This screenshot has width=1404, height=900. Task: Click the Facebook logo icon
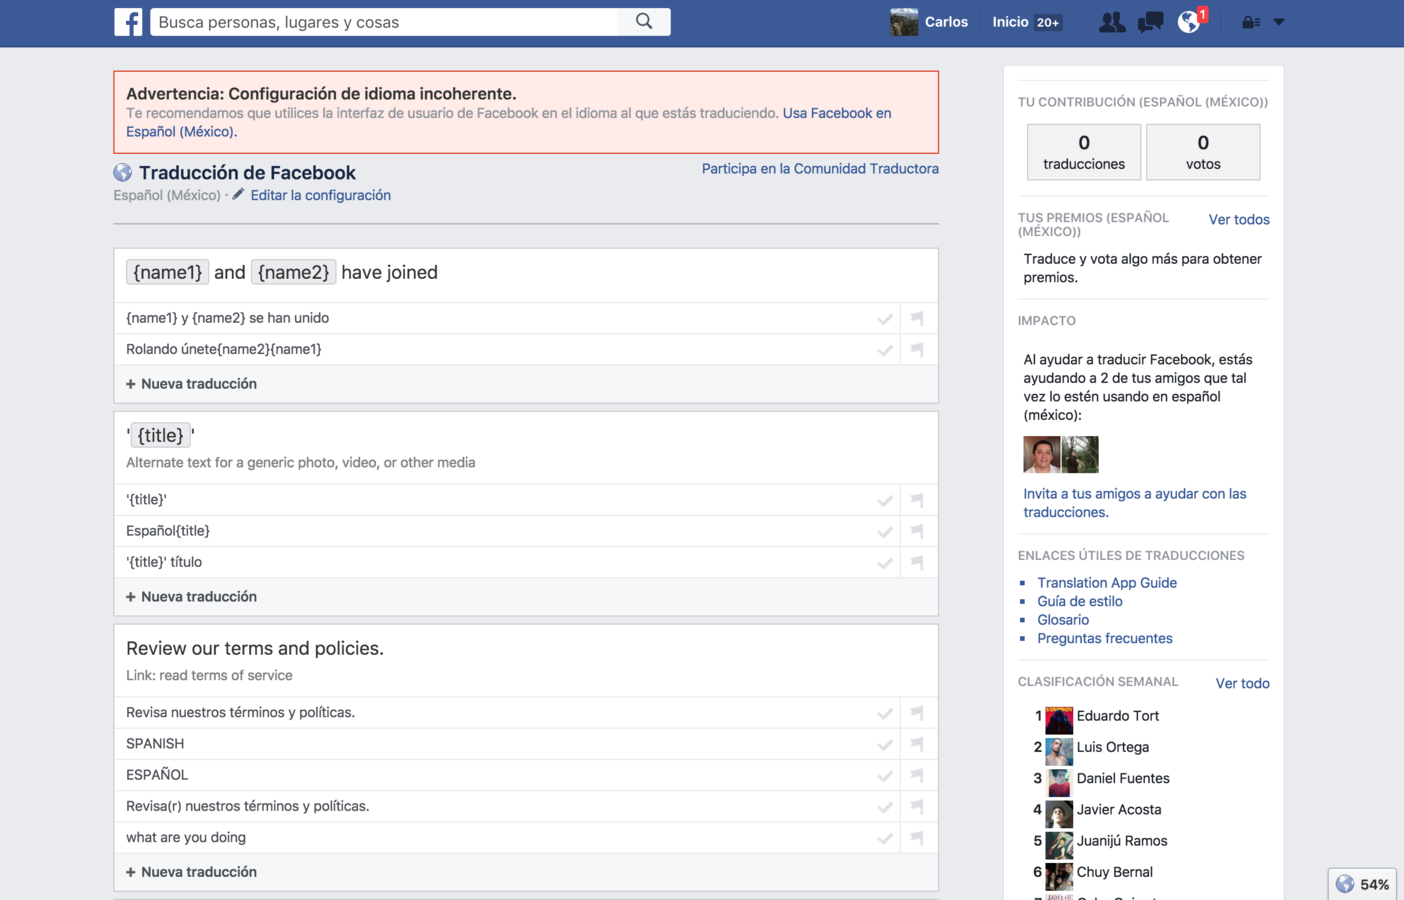[128, 22]
